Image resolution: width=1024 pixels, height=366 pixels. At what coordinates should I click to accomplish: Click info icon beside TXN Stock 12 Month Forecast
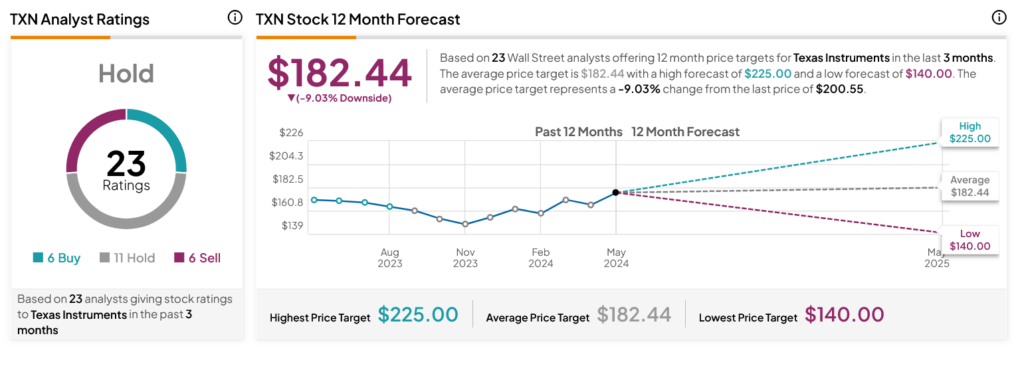pos(999,18)
